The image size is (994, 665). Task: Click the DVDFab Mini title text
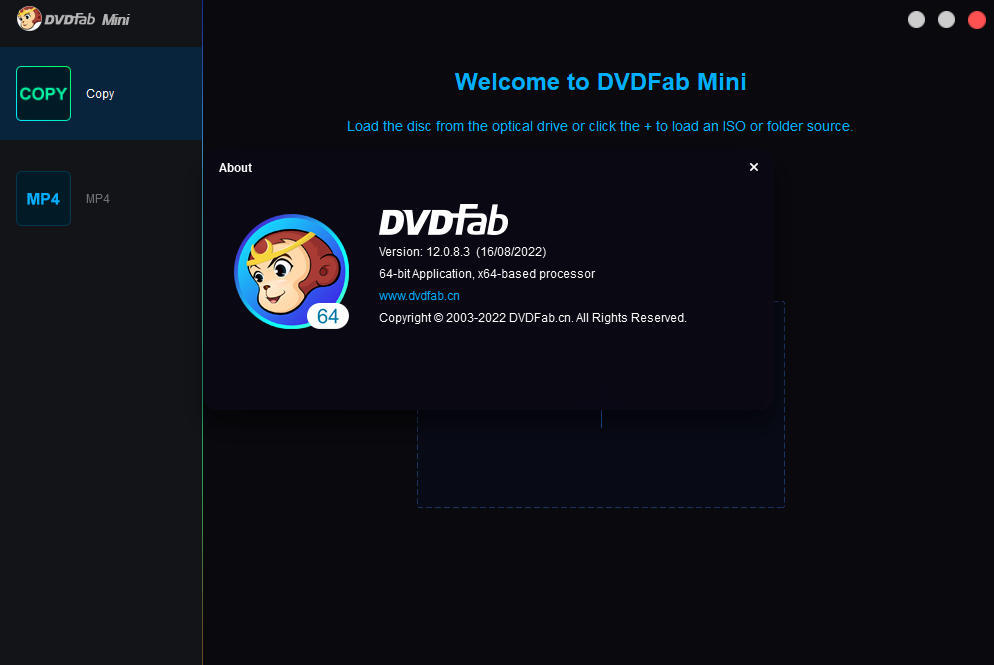point(87,20)
